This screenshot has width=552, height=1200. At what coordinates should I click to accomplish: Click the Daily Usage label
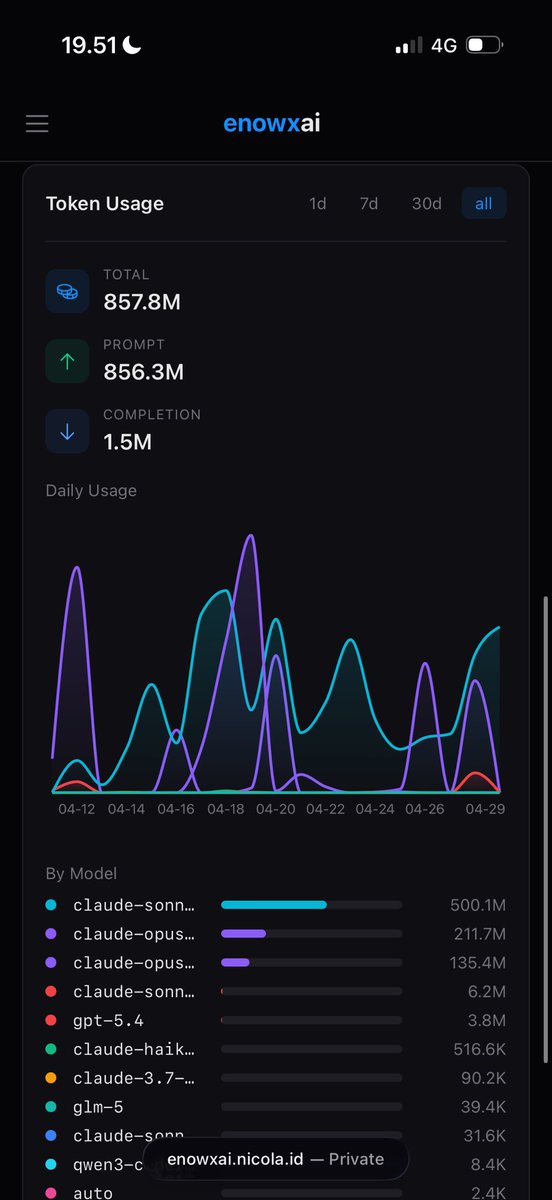91,490
